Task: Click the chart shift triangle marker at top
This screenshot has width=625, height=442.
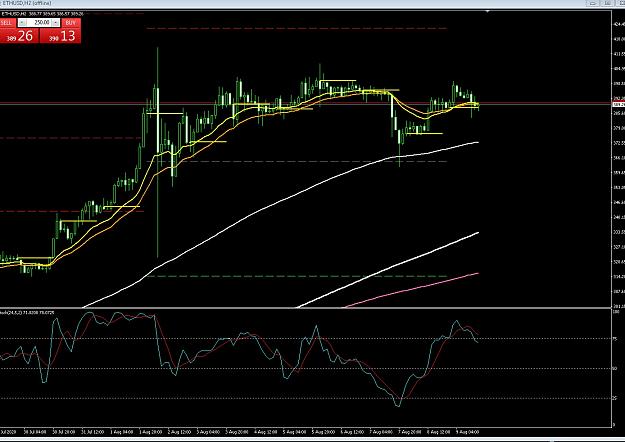Action: coord(487,12)
